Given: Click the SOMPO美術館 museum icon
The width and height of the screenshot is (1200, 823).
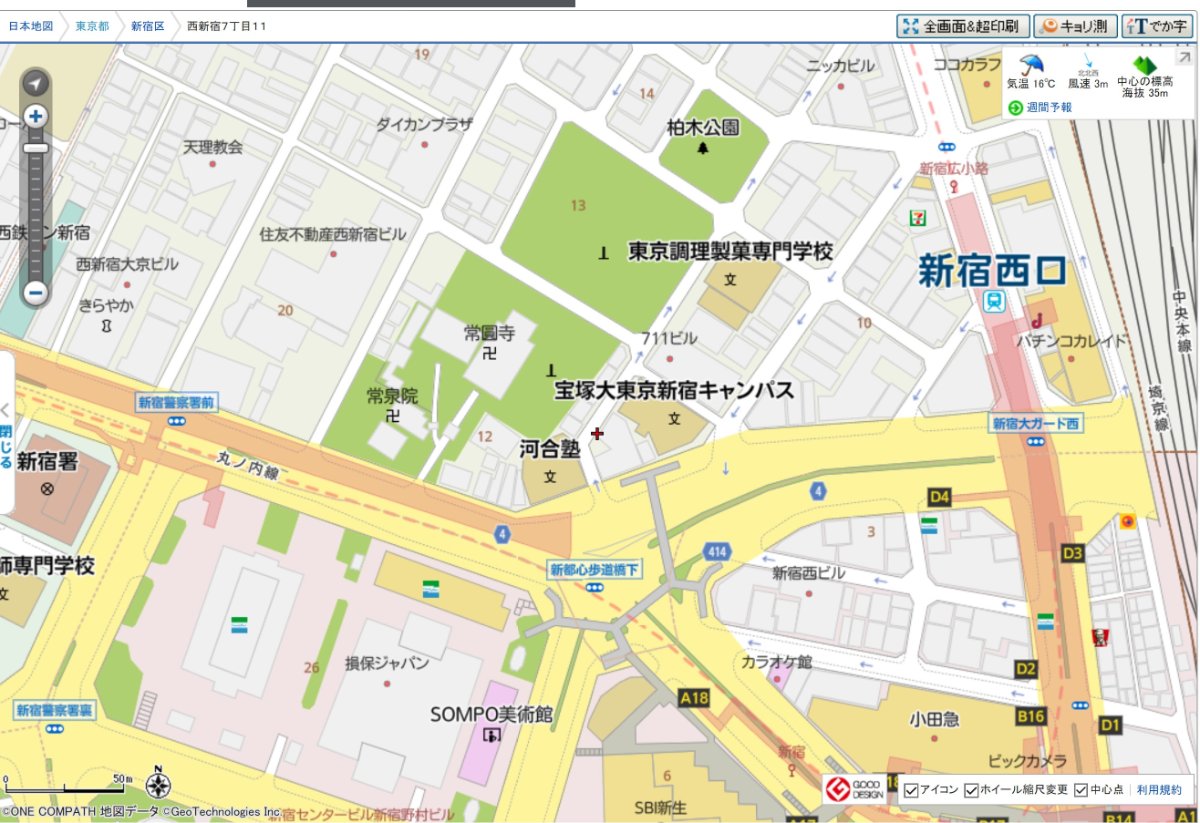Looking at the screenshot, I should pos(491,735).
